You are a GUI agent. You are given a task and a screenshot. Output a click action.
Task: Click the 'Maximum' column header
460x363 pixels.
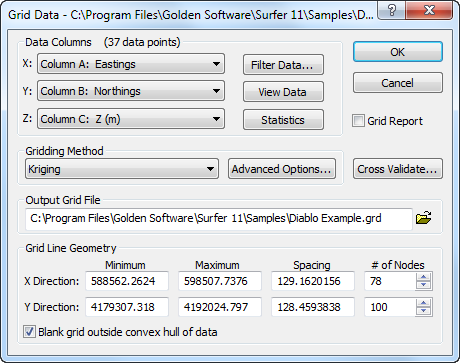(x=217, y=265)
